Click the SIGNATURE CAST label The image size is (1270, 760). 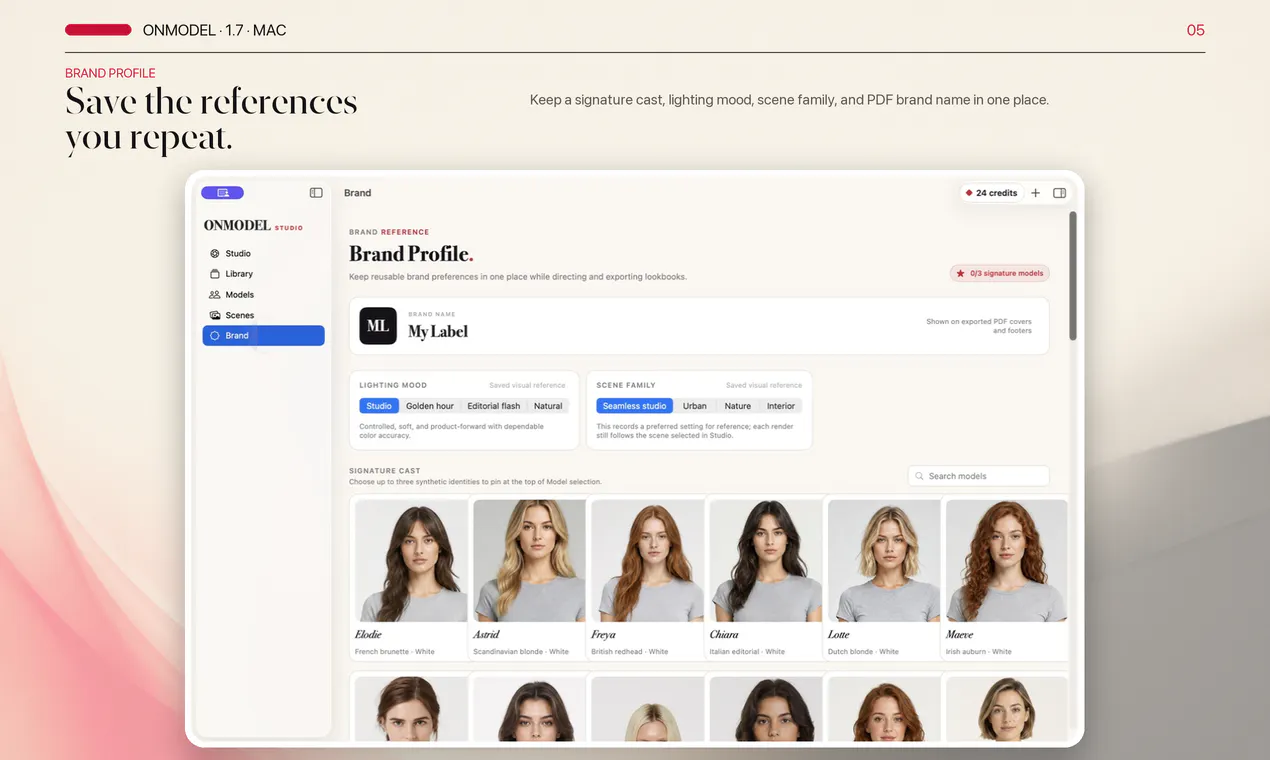click(385, 470)
